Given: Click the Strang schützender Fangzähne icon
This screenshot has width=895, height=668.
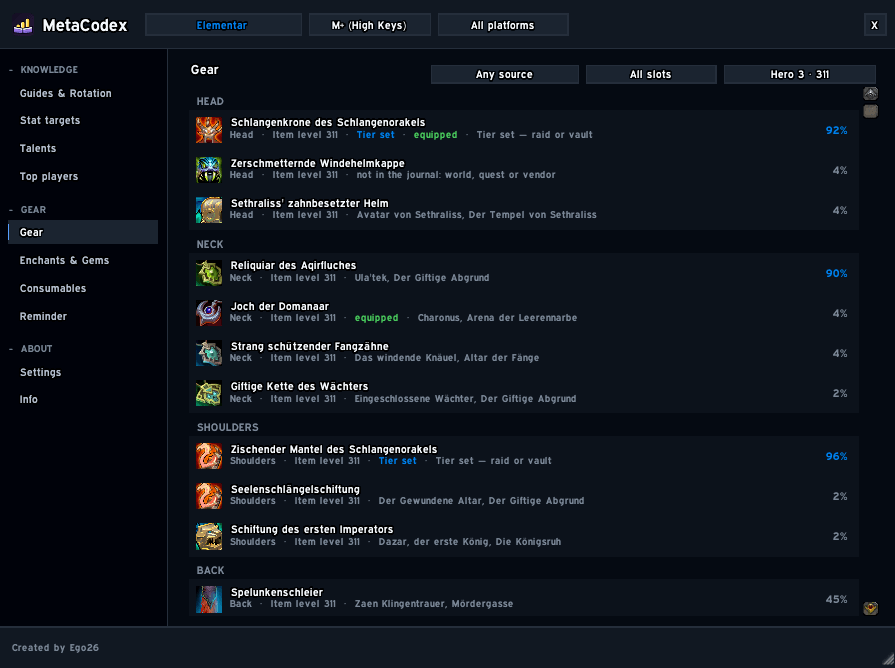Looking at the screenshot, I should click(209, 353).
